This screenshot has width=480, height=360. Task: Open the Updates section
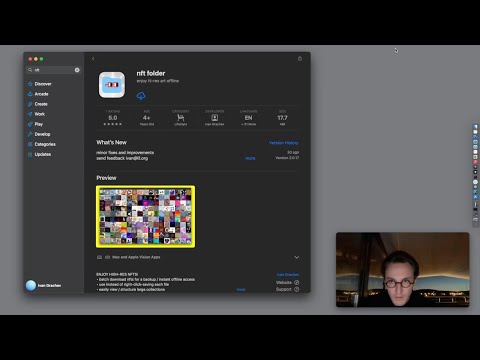[43, 154]
